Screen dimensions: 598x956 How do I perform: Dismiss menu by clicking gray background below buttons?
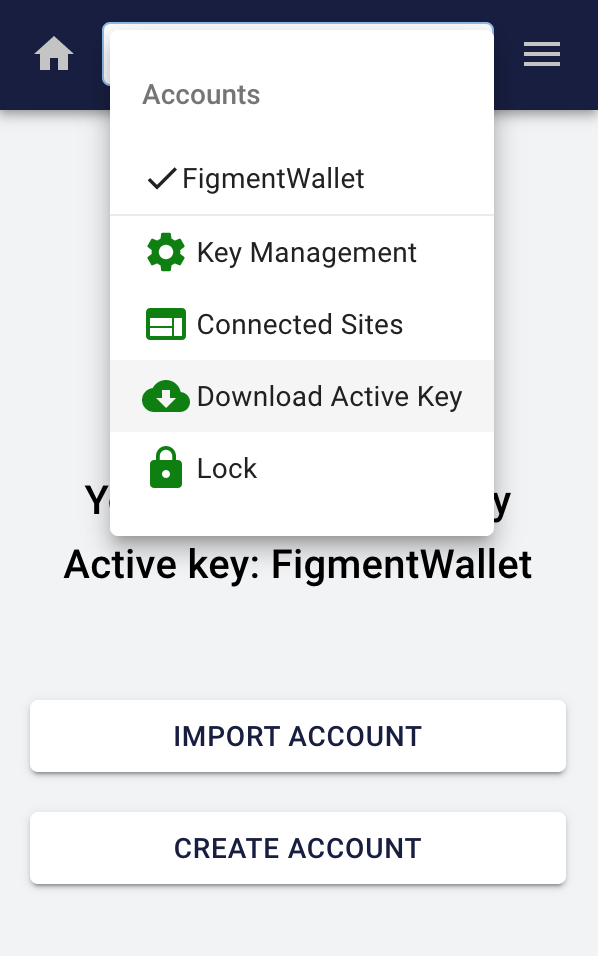[x=298, y=921]
